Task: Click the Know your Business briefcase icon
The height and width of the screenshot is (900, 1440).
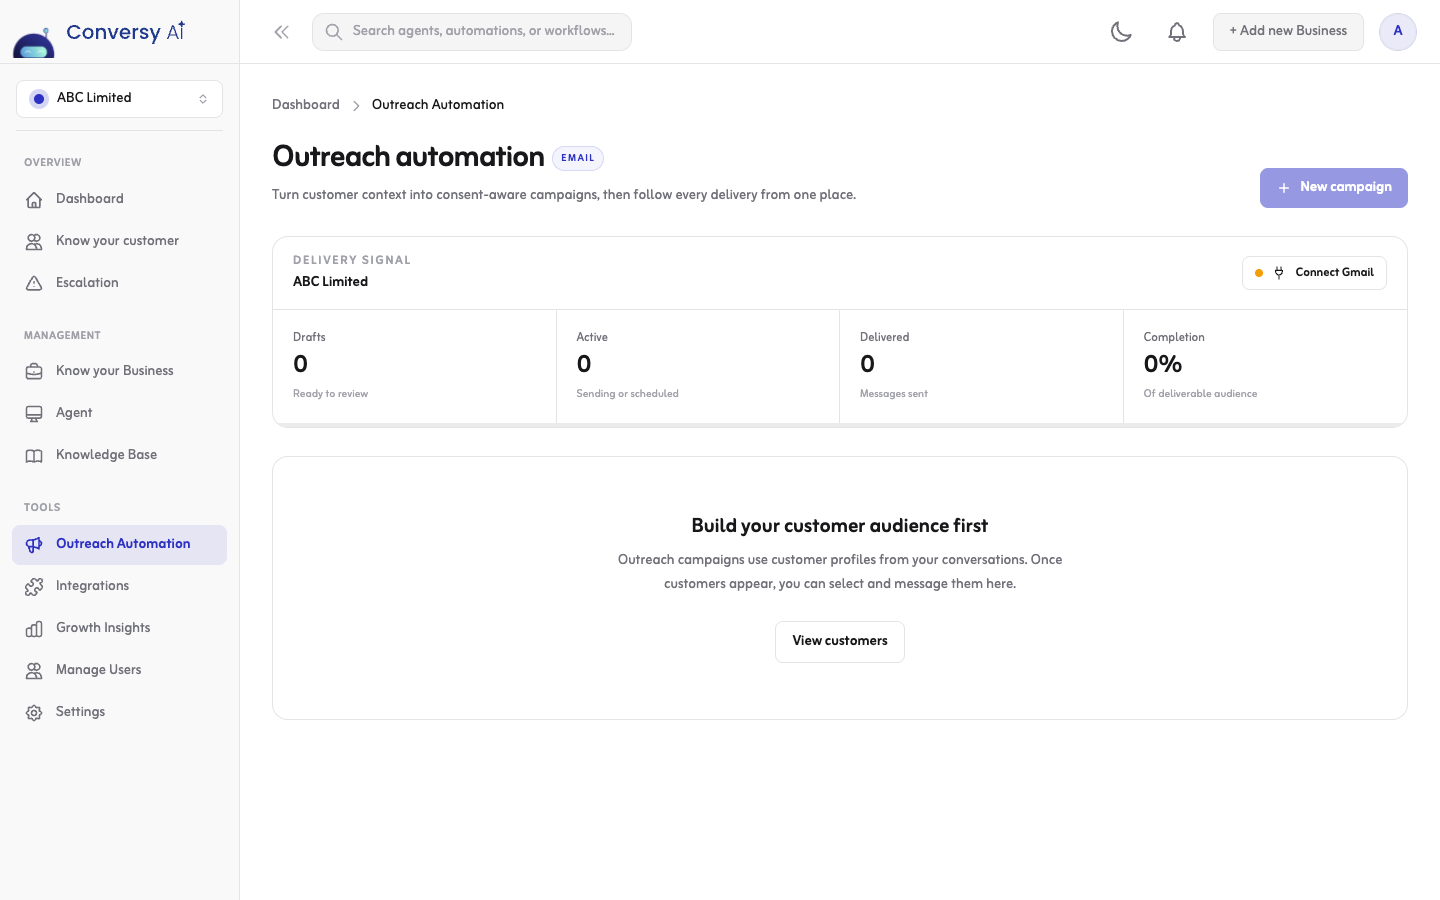Action: tap(34, 371)
